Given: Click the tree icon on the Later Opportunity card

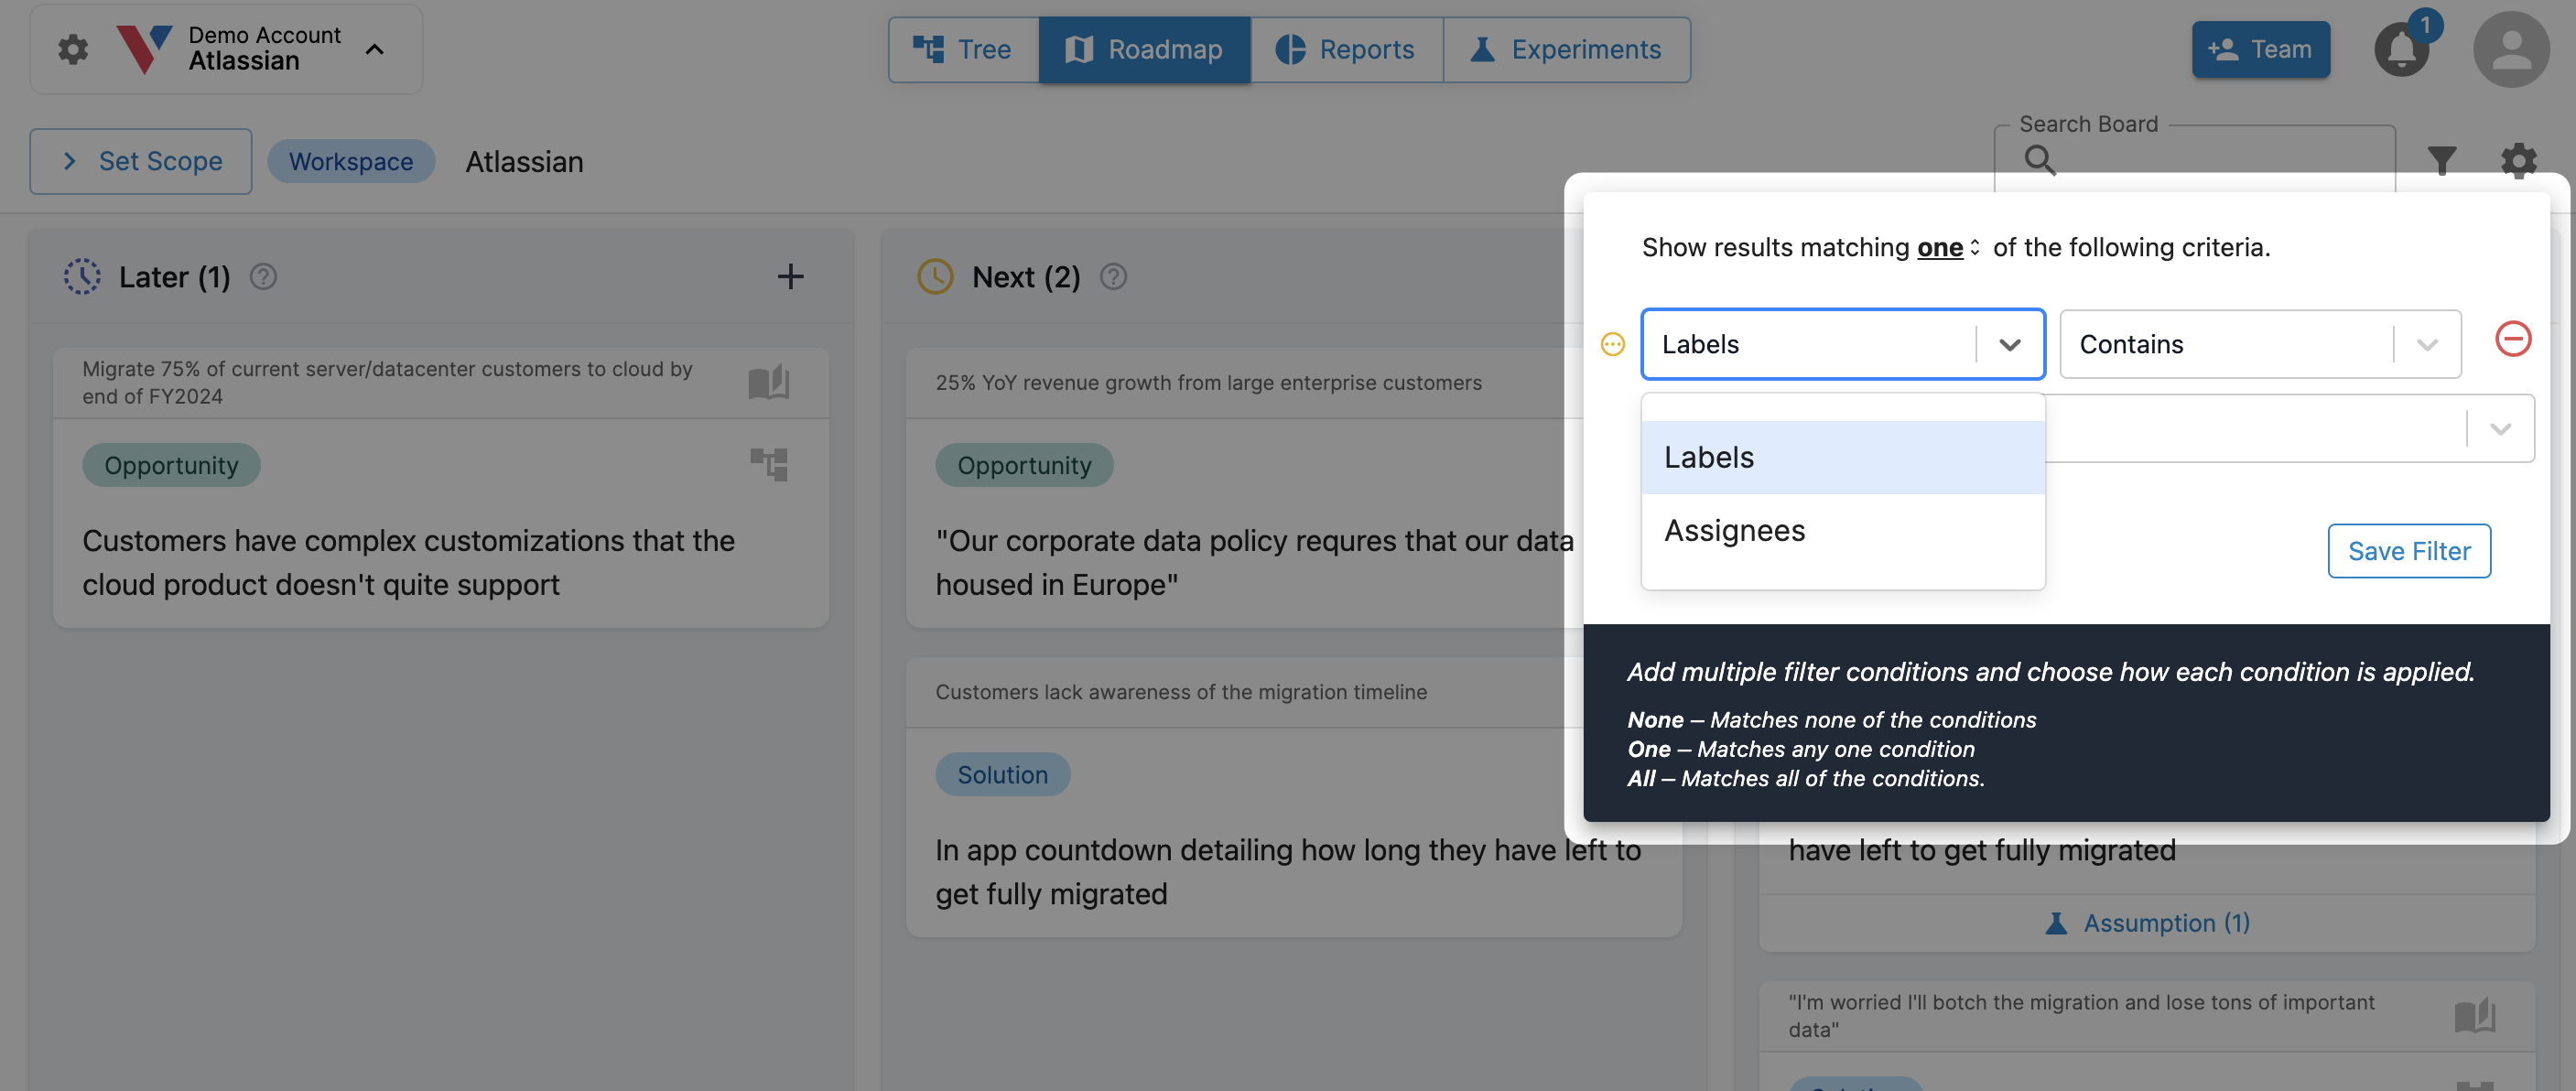Looking at the screenshot, I should pyautogui.click(x=768, y=464).
